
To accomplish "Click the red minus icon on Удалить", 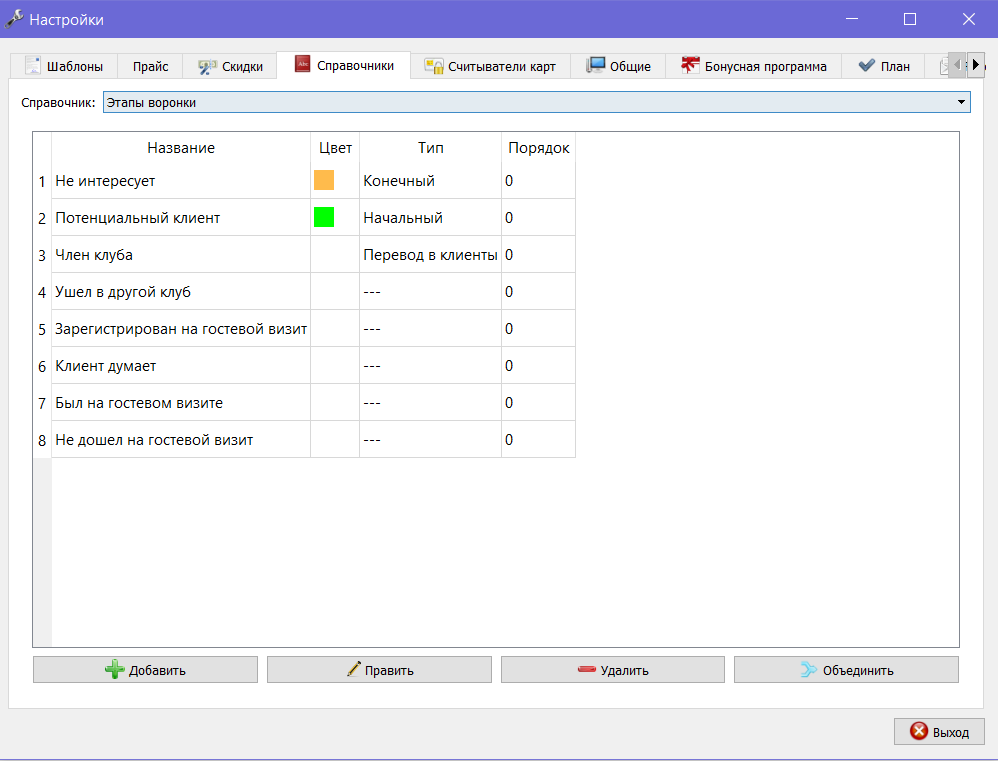I will click(587, 669).
